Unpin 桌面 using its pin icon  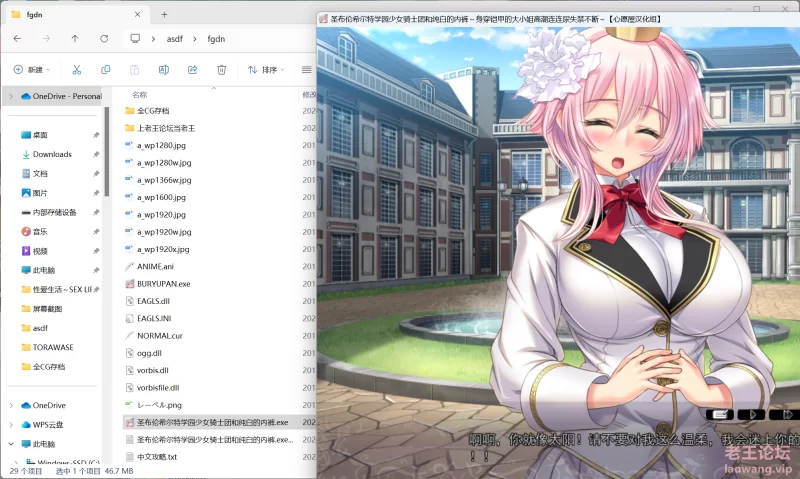click(96, 135)
